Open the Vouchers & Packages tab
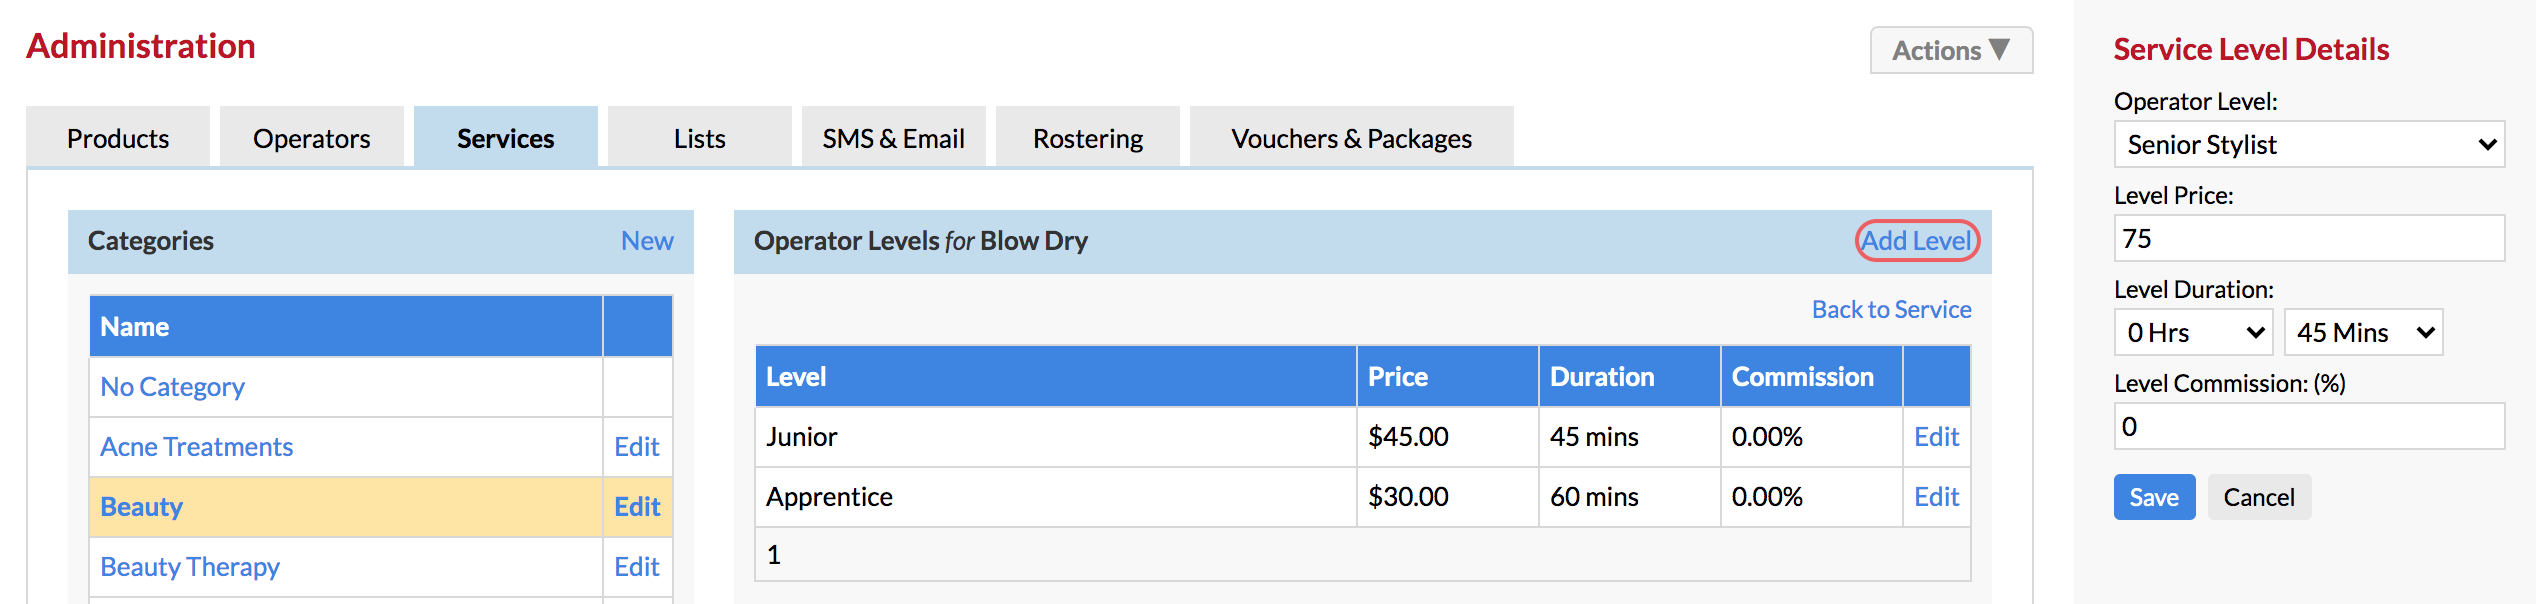Viewport: 2536px width, 604px height. 1352,138
